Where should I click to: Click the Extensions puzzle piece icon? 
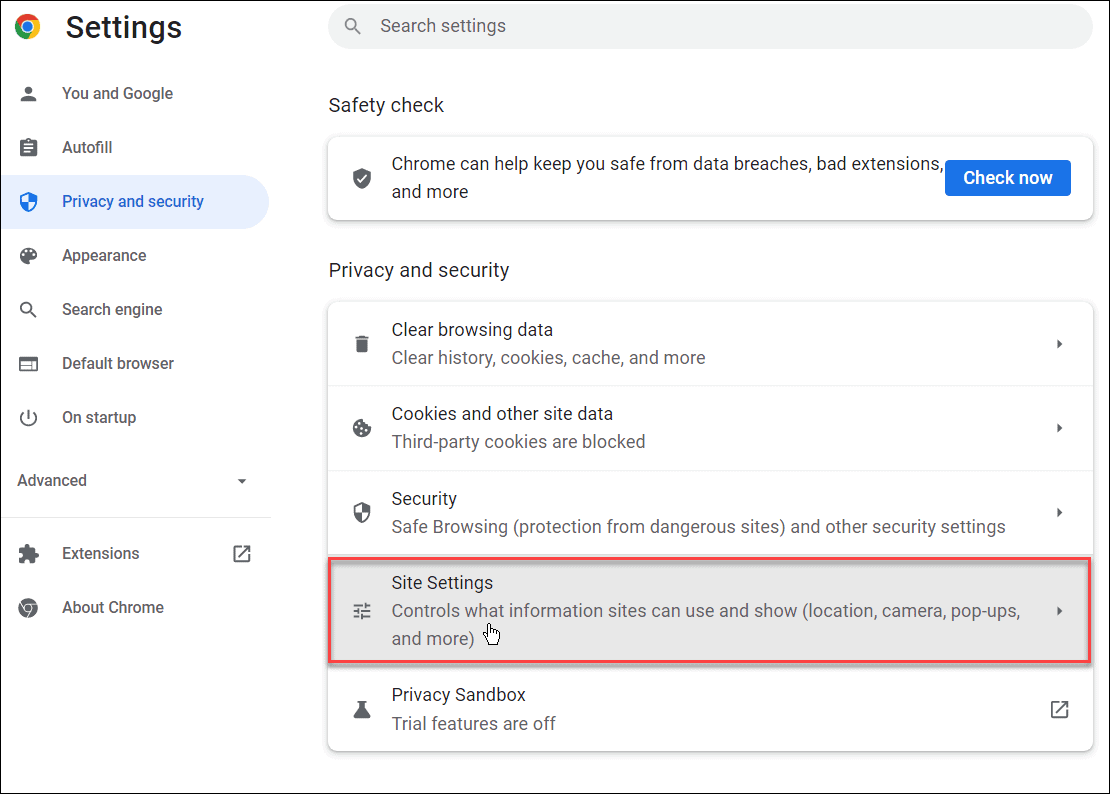coord(28,553)
